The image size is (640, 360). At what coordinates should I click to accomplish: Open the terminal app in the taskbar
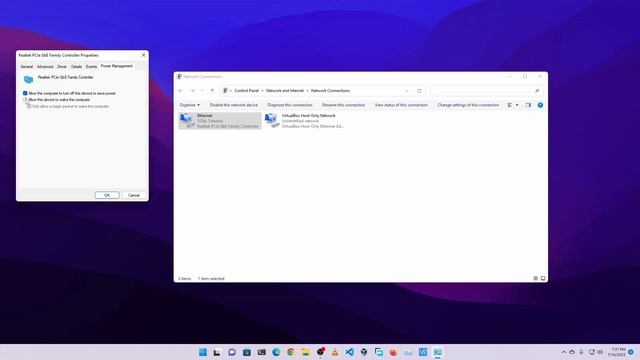click(x=261, y=352)
